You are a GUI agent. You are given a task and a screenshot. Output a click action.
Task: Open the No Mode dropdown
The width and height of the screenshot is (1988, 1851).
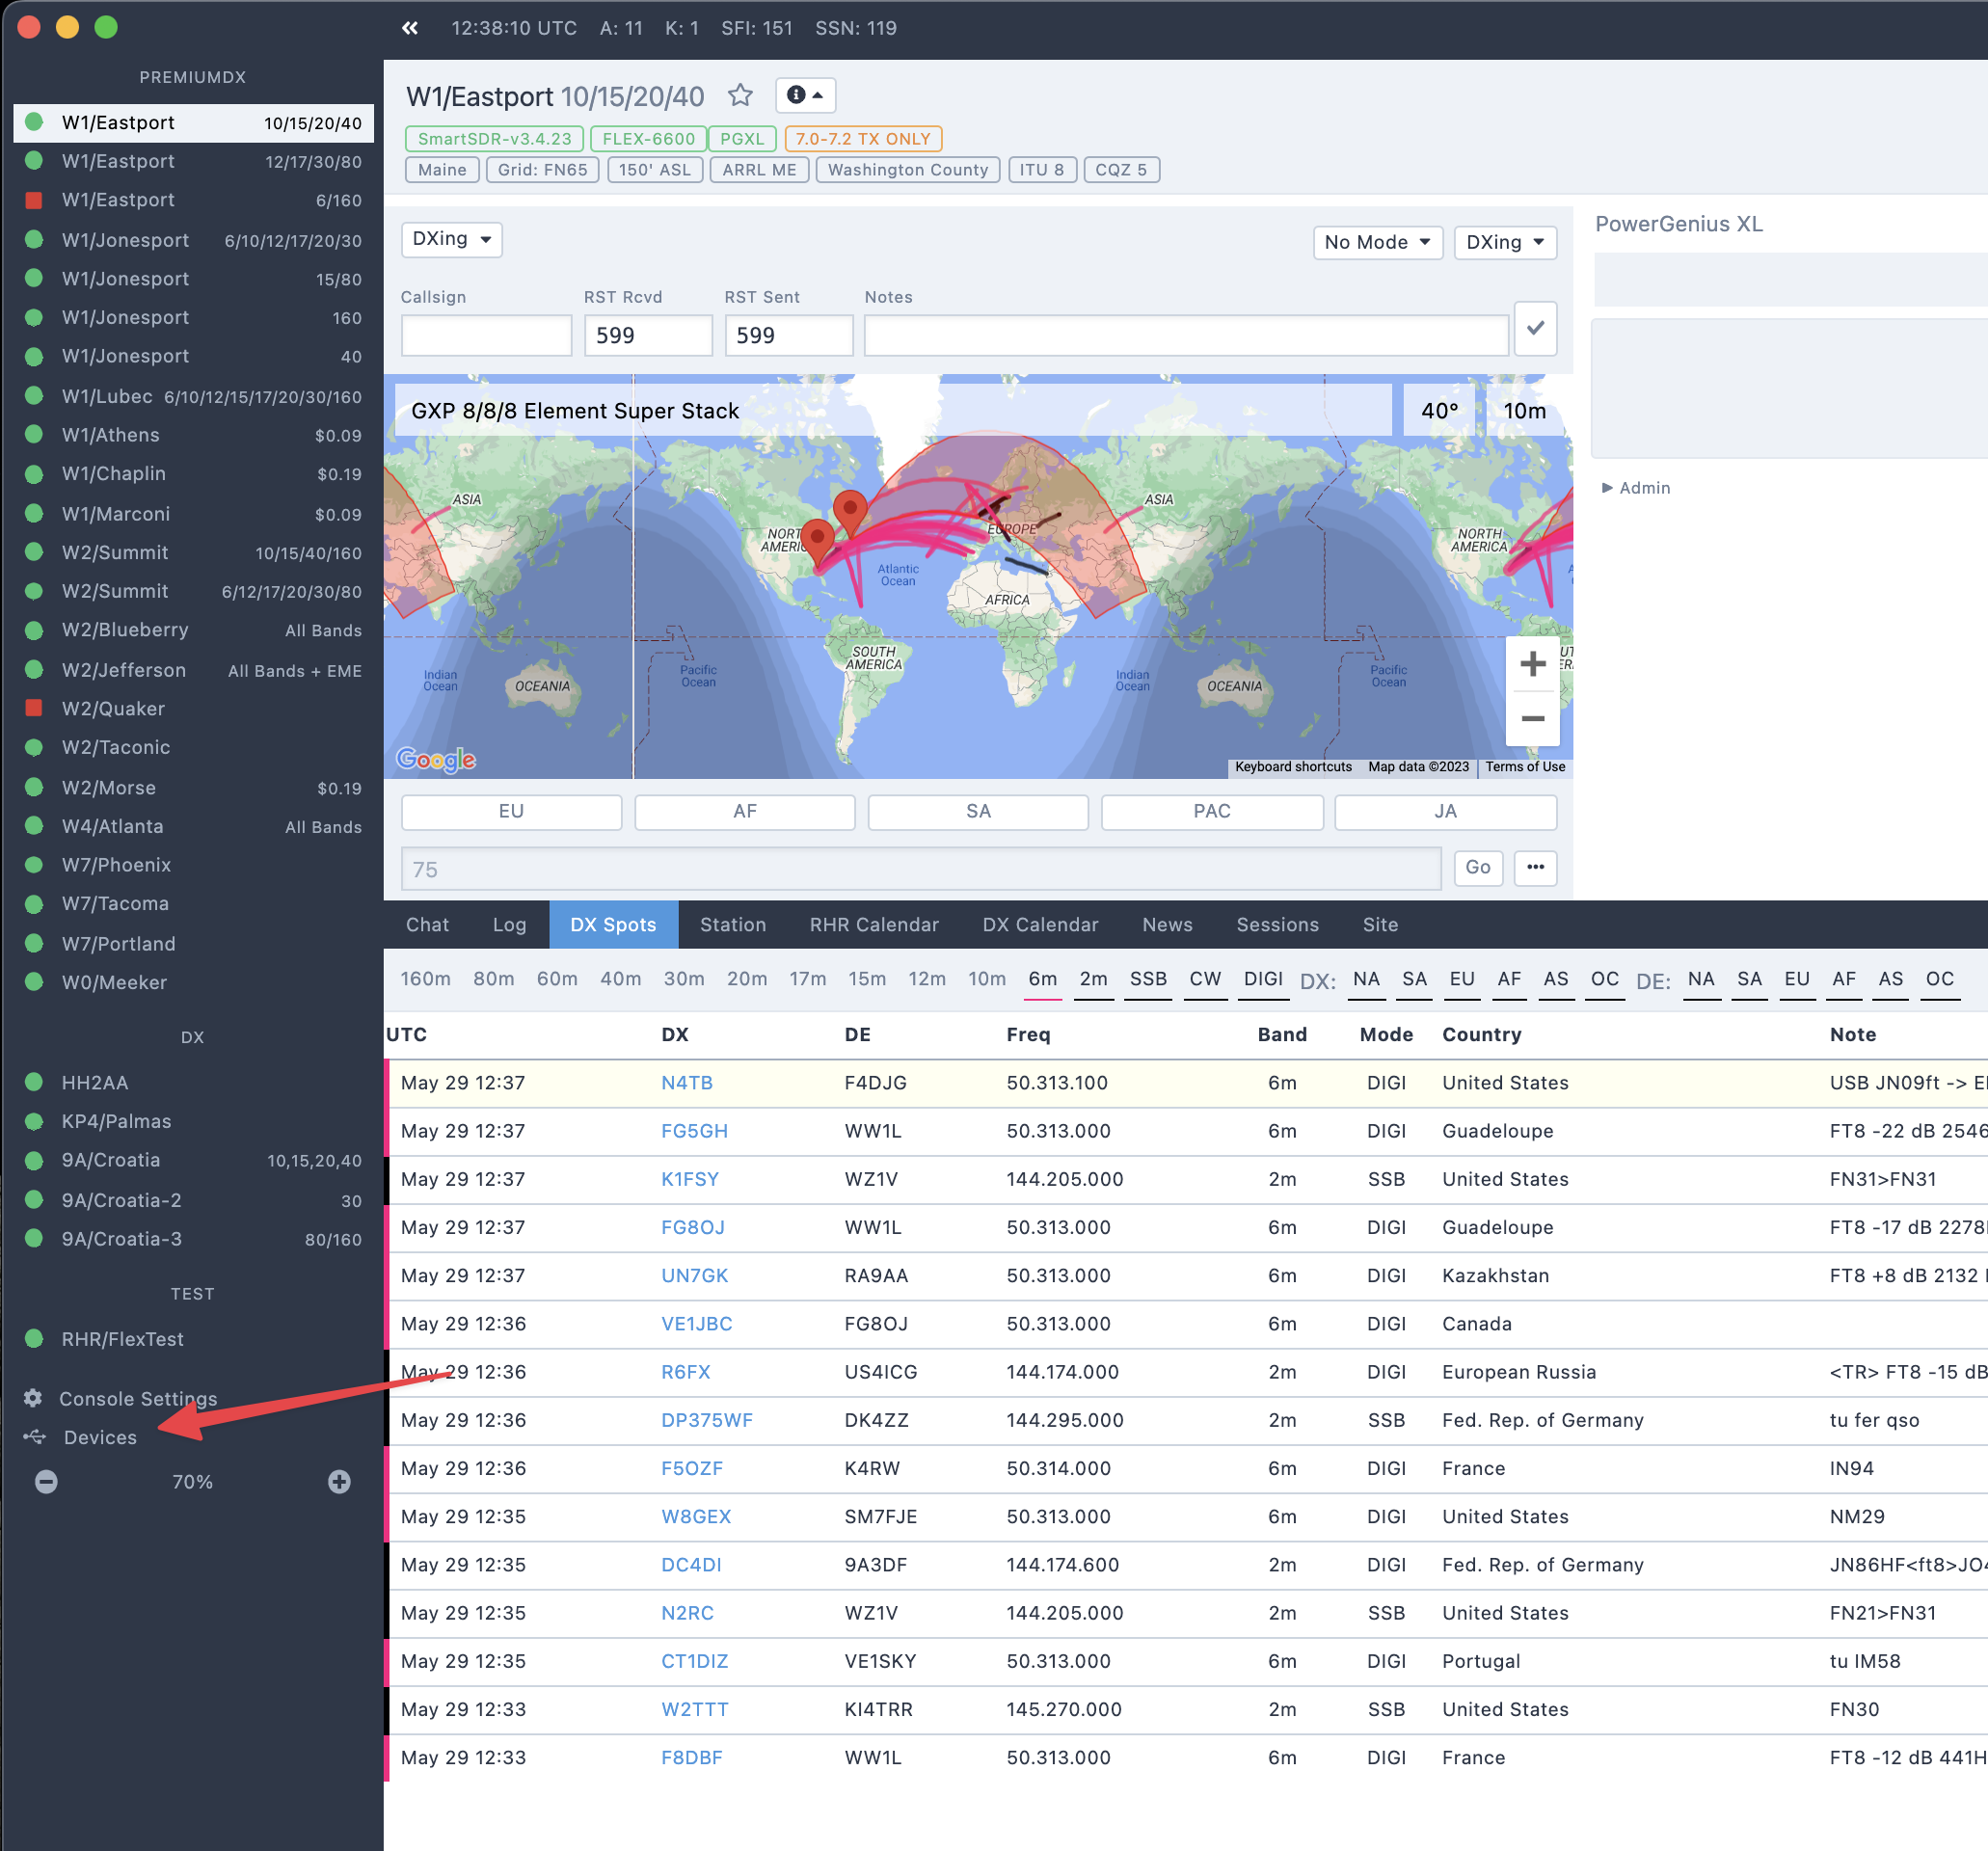1376,242
